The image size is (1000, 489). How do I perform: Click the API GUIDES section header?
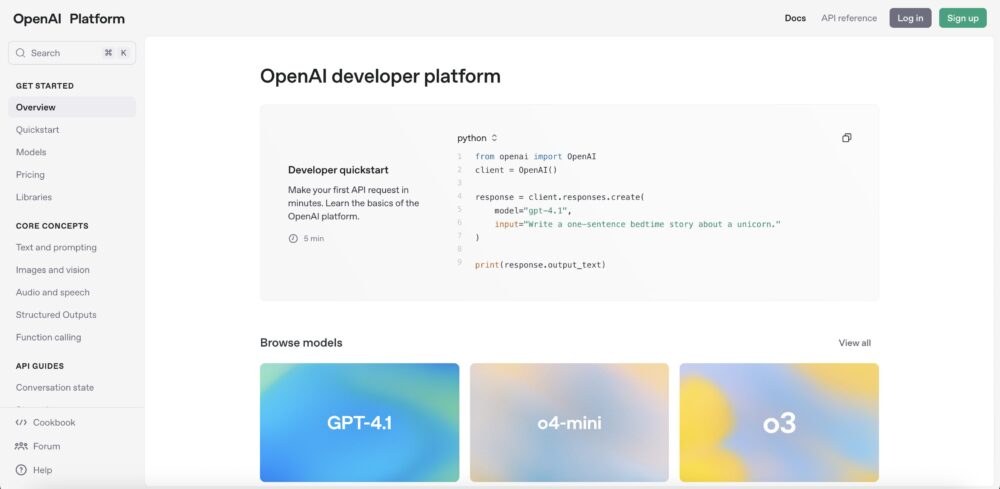pyautogui.click(x=40, y=366)
